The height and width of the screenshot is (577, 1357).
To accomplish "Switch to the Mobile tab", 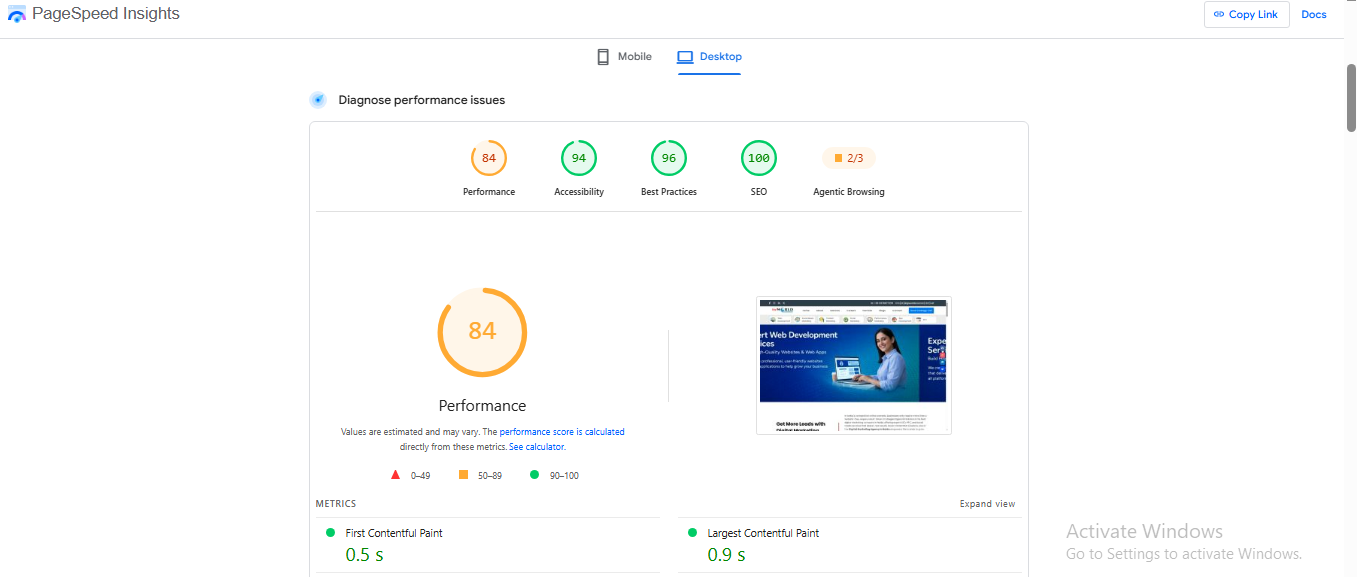I will pos(624,57).
